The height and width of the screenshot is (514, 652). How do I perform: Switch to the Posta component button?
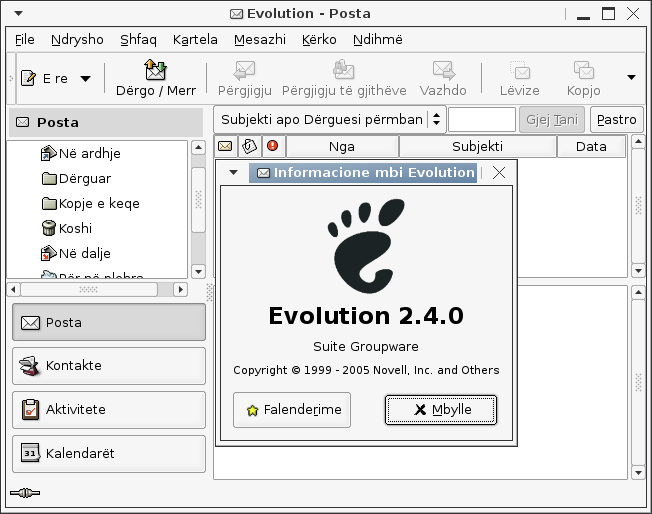[109, 322]
